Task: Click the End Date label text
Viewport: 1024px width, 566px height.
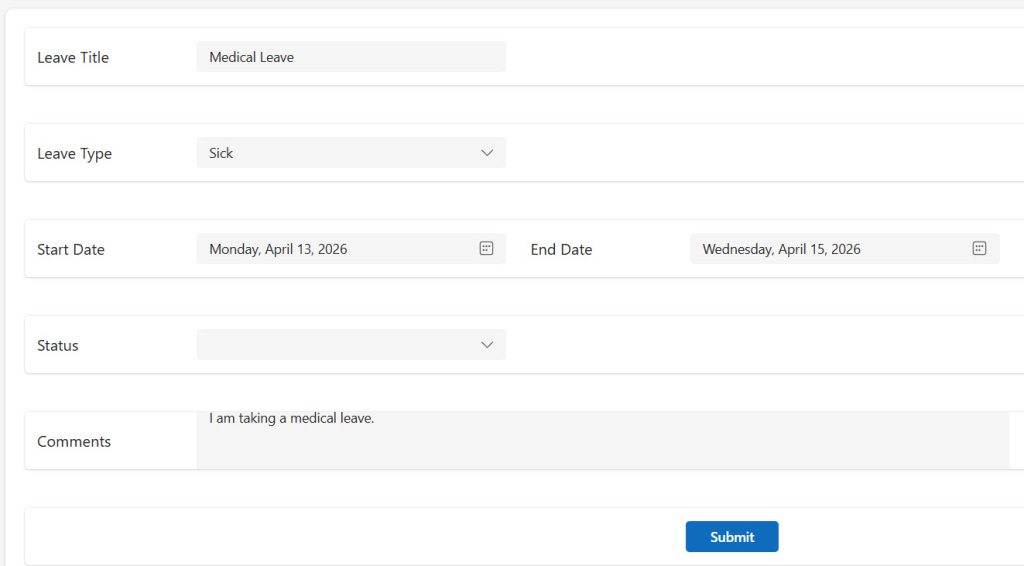Action: tap(561, 249)
